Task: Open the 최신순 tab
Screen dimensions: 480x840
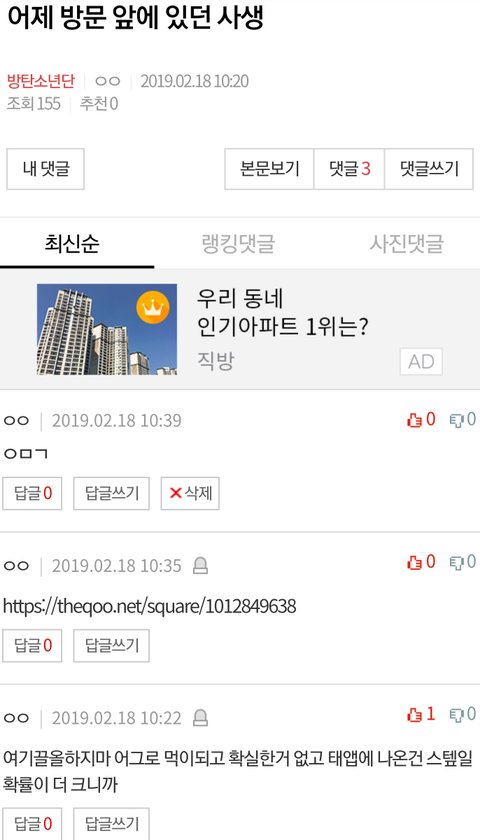Action: [72, 244]
